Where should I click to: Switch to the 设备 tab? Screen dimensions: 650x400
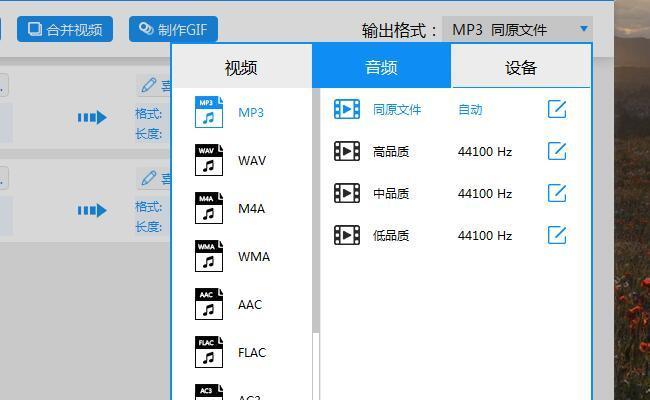tap(521, 67)
